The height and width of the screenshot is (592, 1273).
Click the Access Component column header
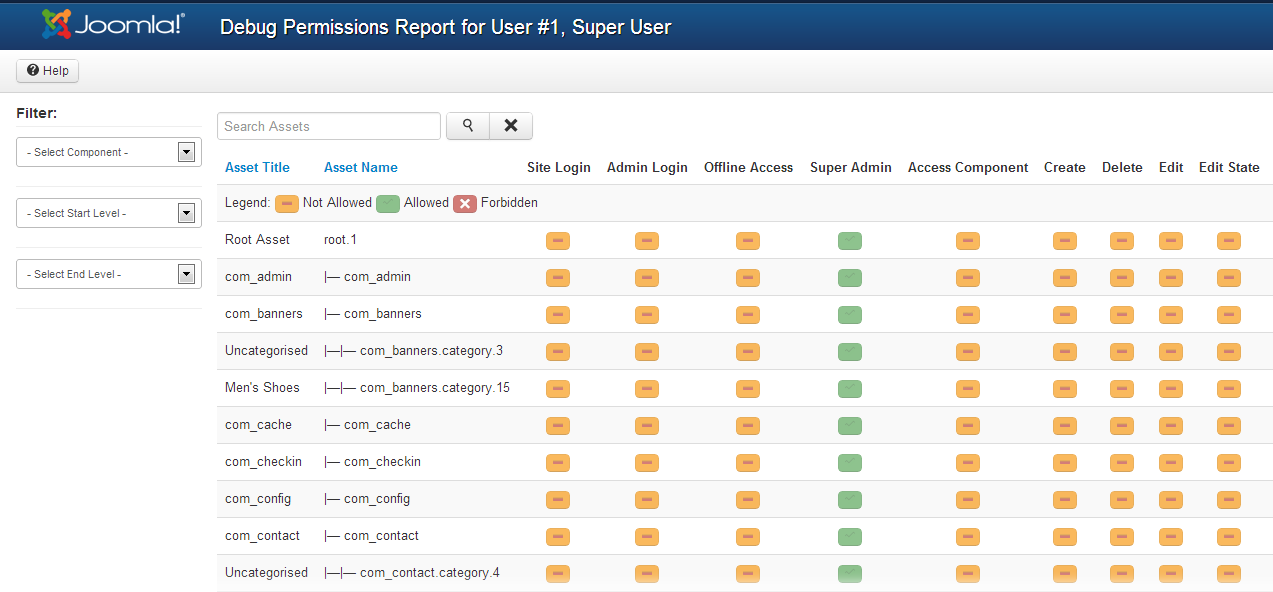click(x=968, y=168)
